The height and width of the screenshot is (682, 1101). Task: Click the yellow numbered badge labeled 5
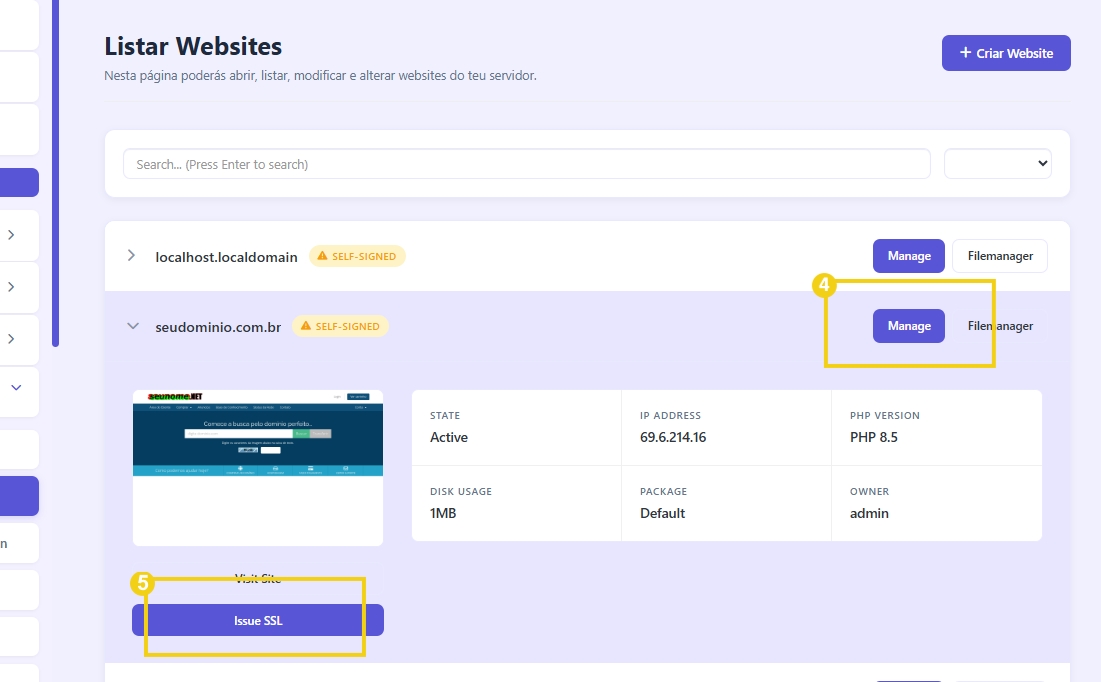[x=143, y=581]
